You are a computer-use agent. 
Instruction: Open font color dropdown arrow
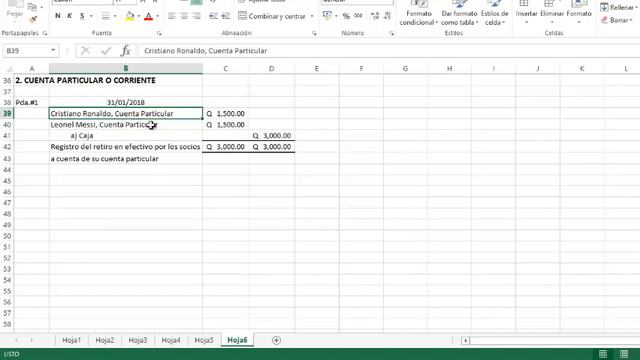click(158, 16)
